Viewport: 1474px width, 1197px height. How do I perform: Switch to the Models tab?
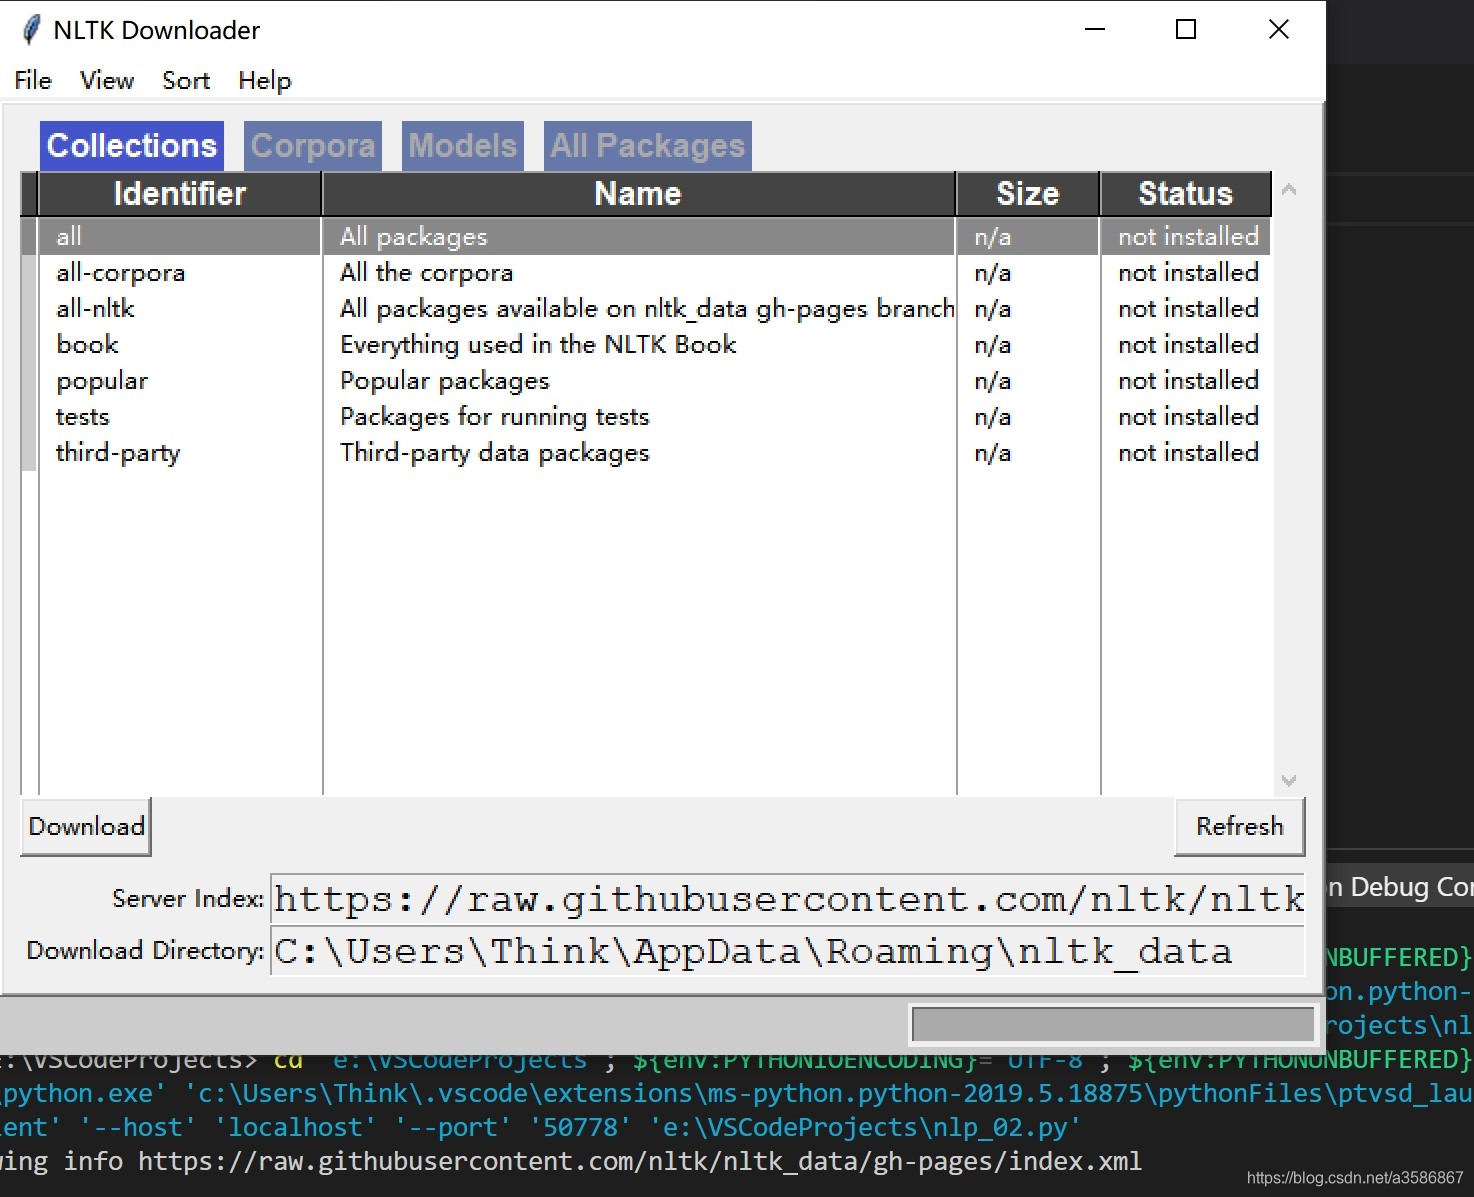(463, 146)
